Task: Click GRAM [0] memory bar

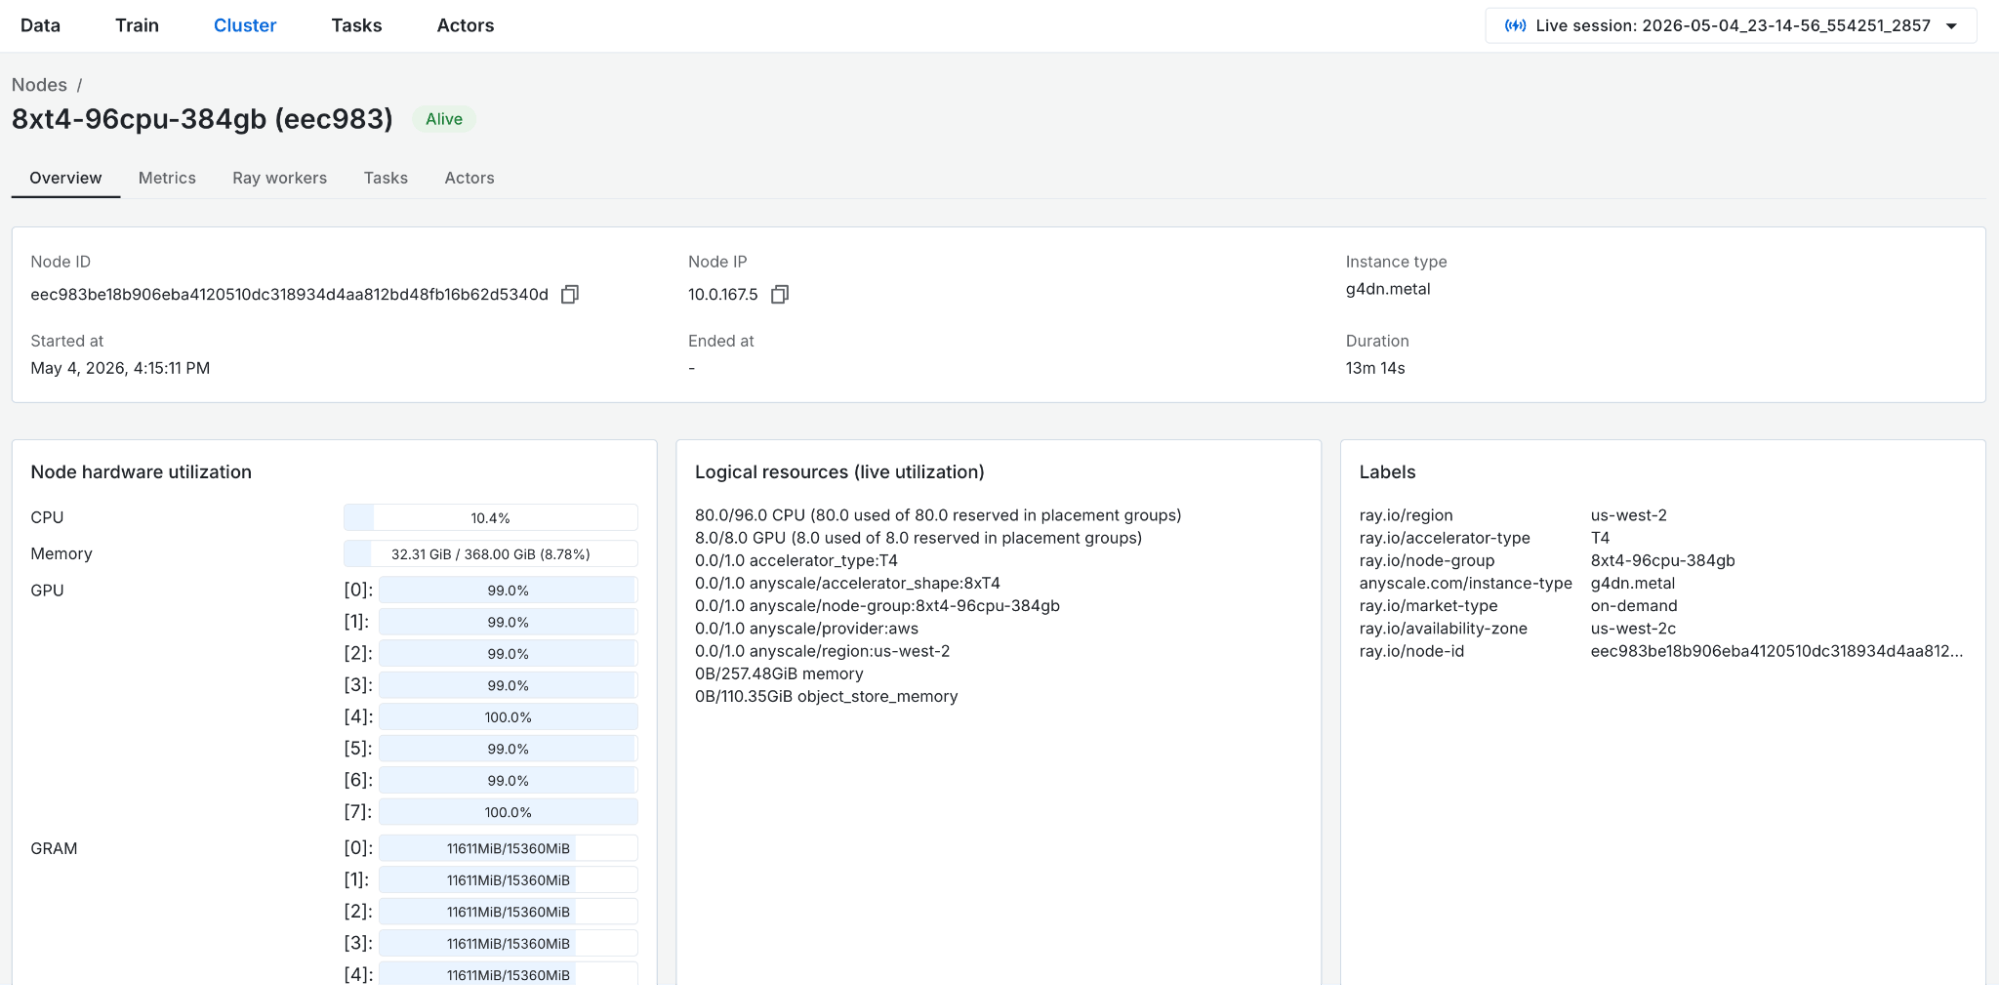Action: click(508, 849)
